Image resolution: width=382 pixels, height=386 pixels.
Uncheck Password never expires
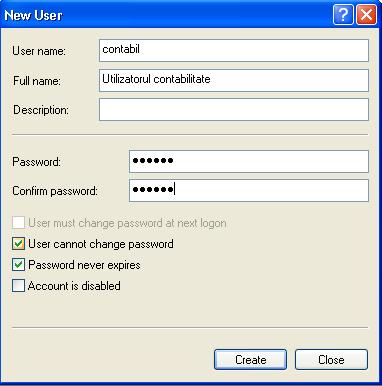point(18,265)
